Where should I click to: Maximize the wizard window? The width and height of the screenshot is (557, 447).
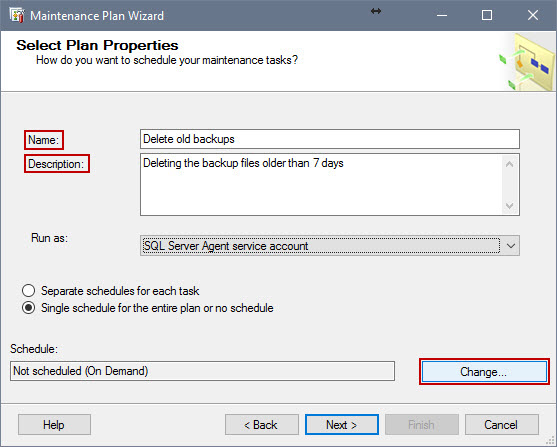(487, 15)
